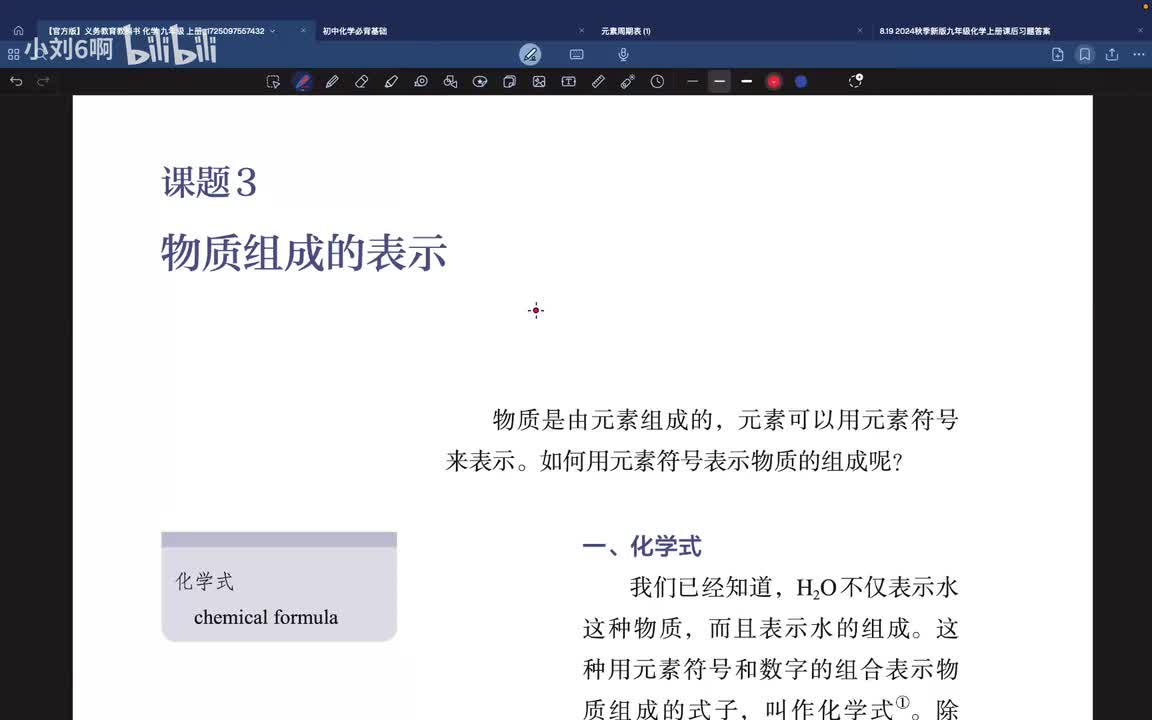Pick the blue pen color

801,82
